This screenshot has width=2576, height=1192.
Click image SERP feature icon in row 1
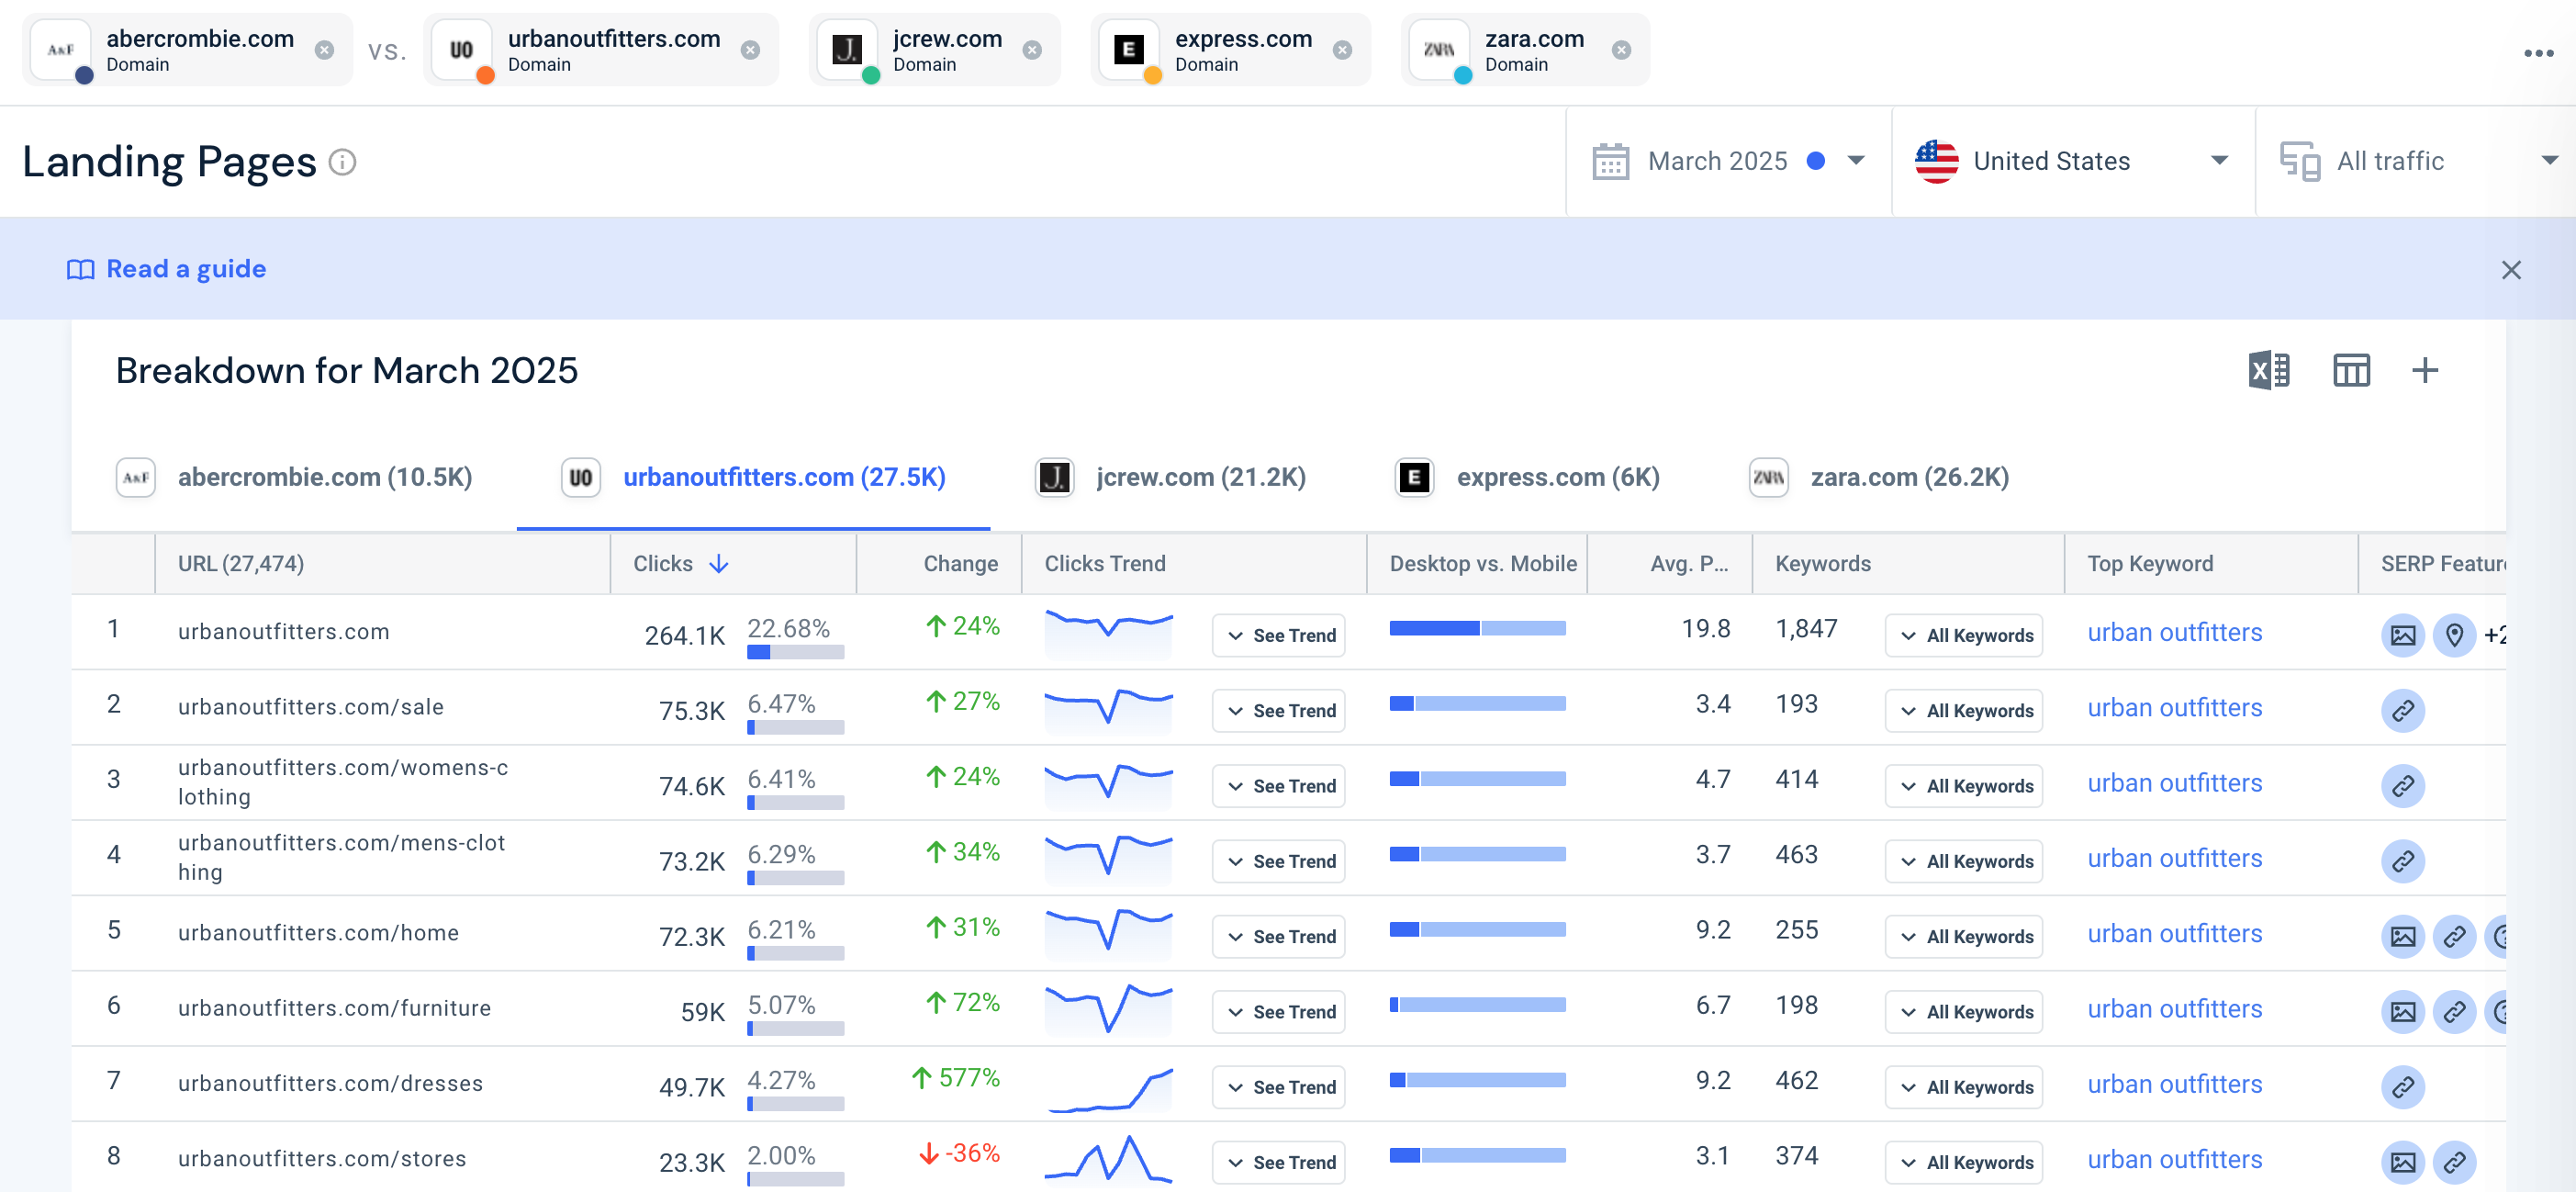(x=2403, y=636)
